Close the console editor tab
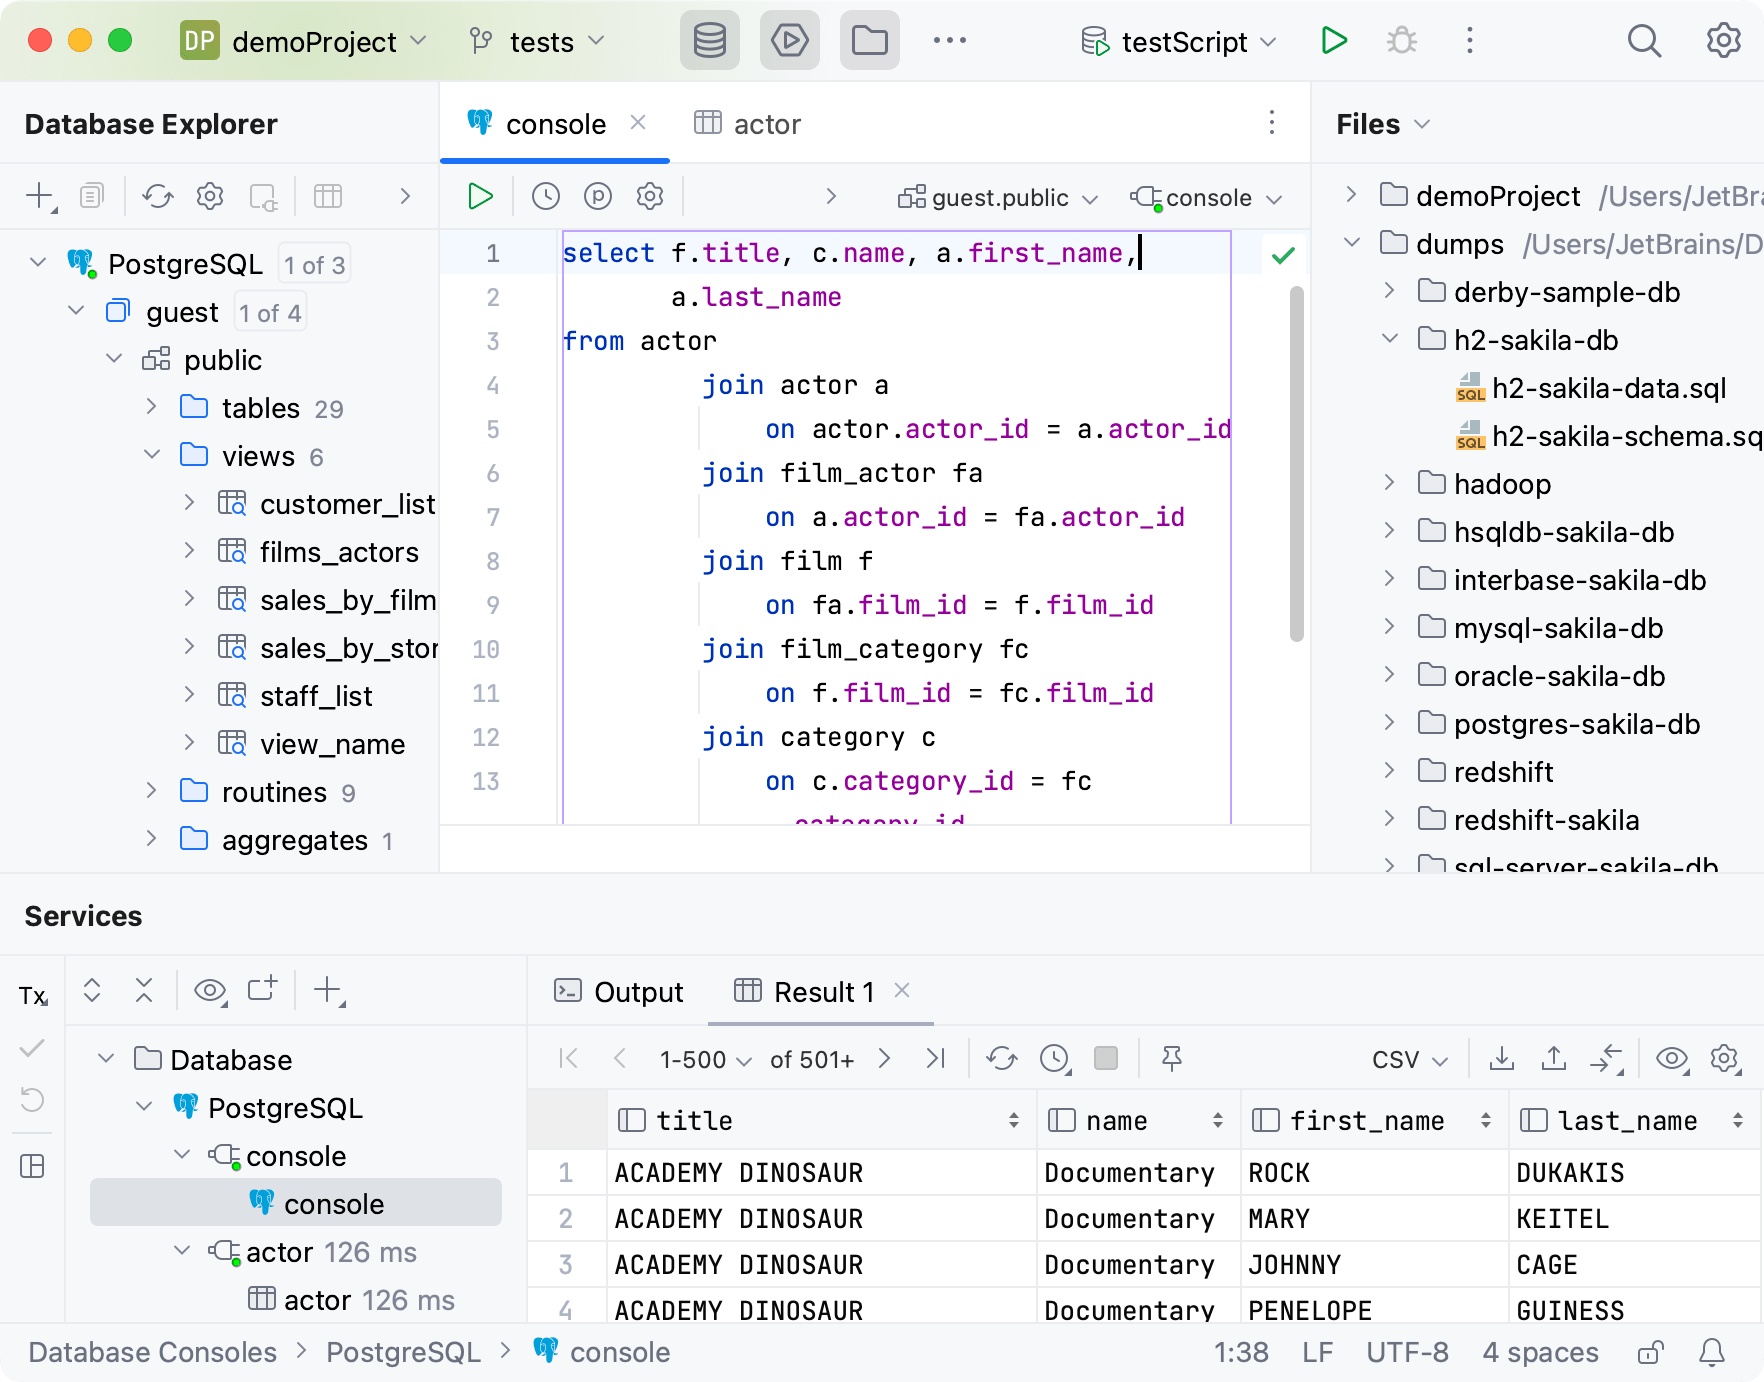 [638, 122]
